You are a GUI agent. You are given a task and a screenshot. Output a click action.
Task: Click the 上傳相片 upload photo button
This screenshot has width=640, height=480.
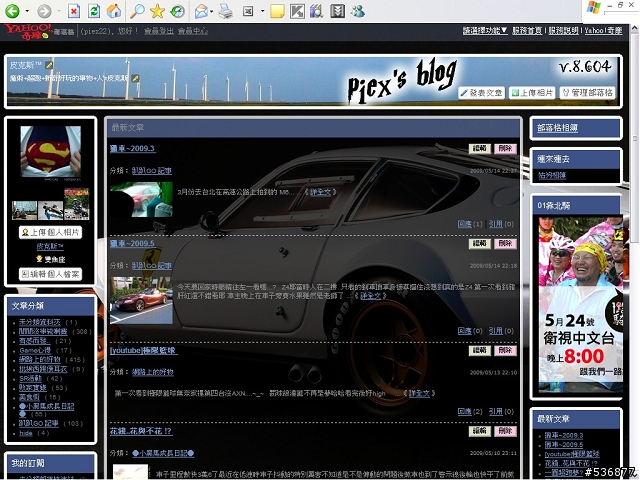click(533, 93)
